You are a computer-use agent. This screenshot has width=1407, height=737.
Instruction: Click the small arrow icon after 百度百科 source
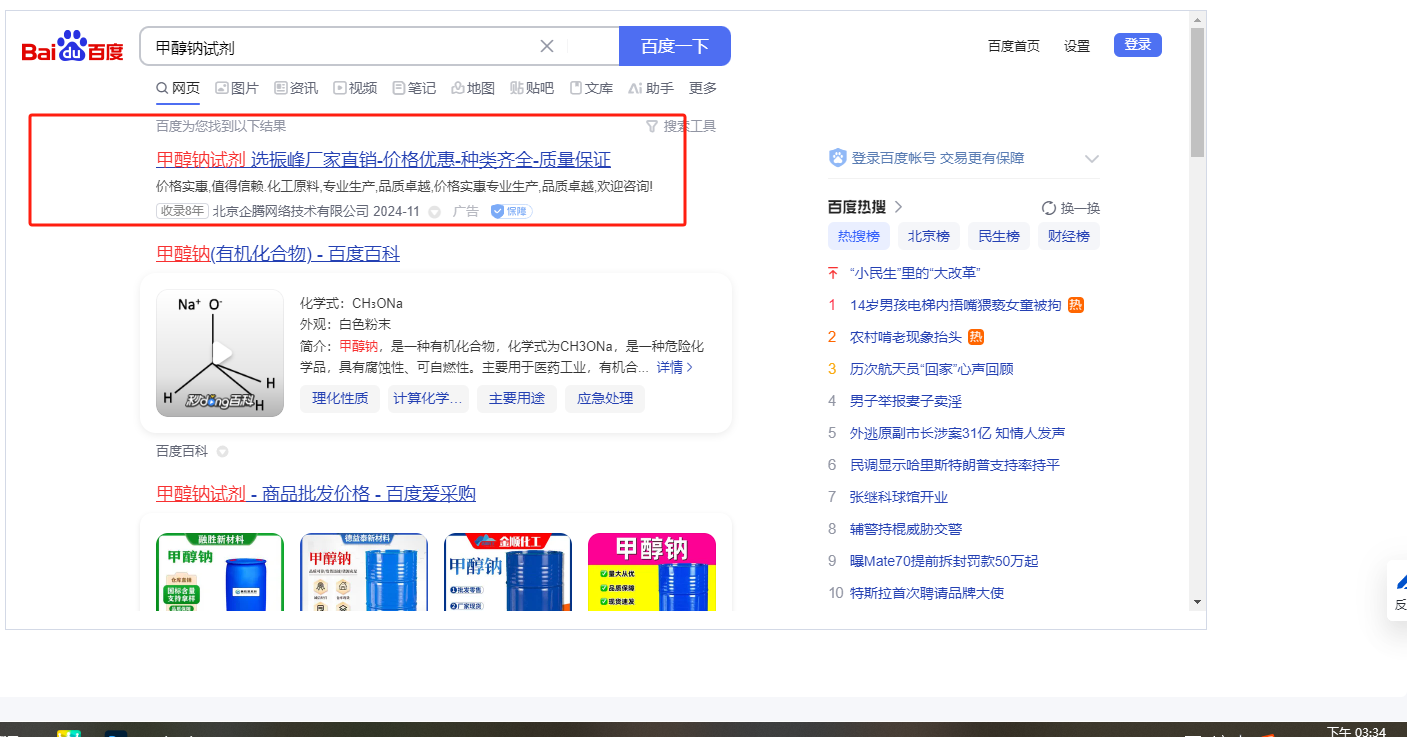tap(222, 451)
